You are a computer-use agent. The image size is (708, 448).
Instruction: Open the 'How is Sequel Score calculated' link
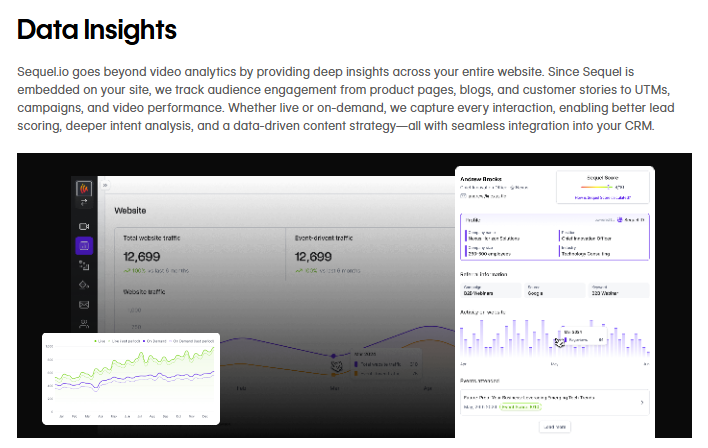(x=604, y=198)
